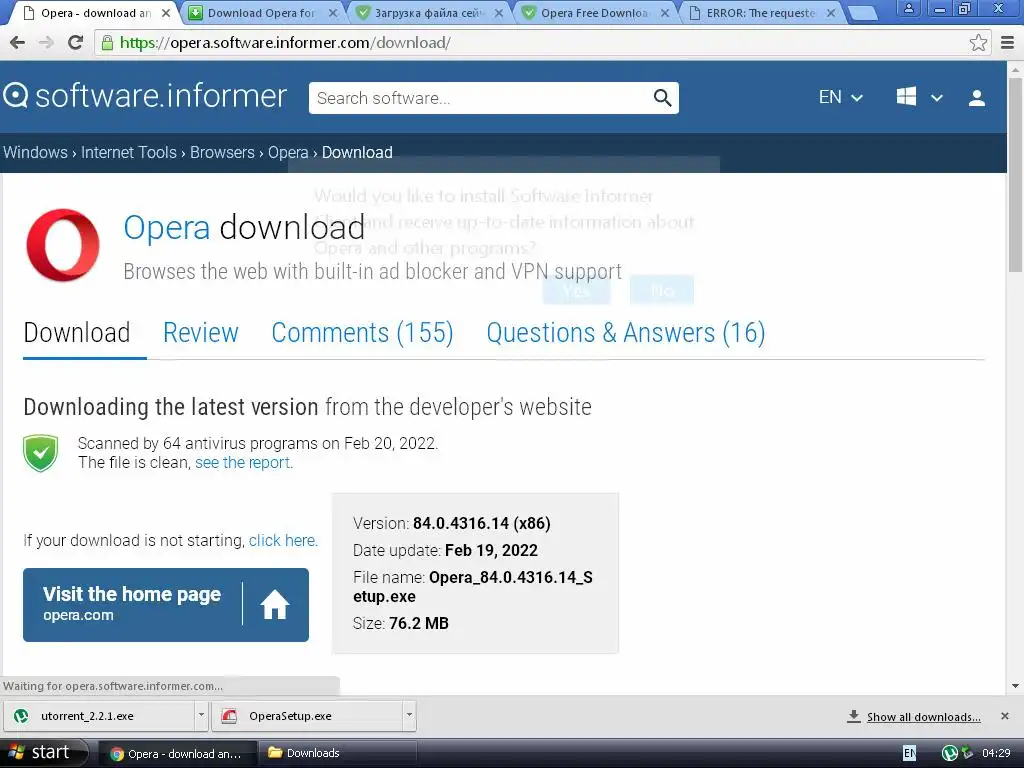The height and width of the screenshot is (768, 1024).
Task: Close the downloads bar
Action: tap(1004, 716)
